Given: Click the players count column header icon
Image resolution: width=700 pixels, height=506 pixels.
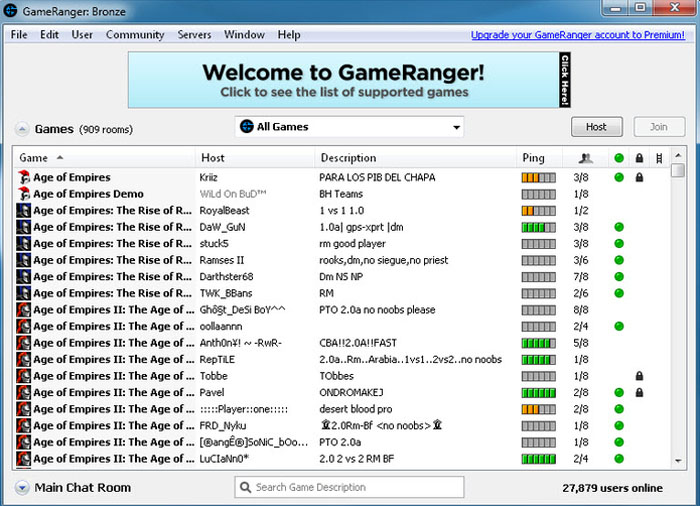Looking at the screenshot, I should pyautogui.click(x=586, y=158).
